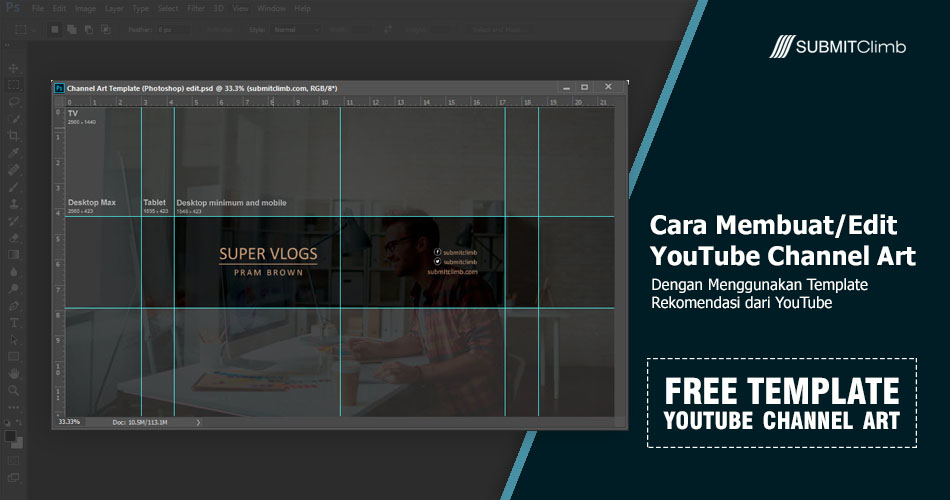Viewport: 950px width, 500px height.
Task: Select the Rectangular Marquee tool in the toolbox
Action: click(x=13, y=85)
